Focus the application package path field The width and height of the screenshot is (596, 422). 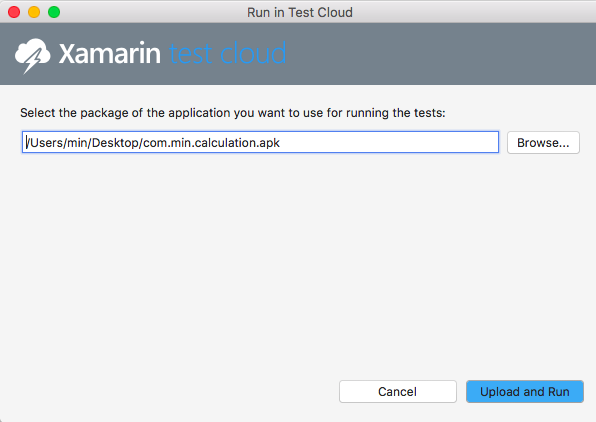pyautogui.click(x=260, y=142)
